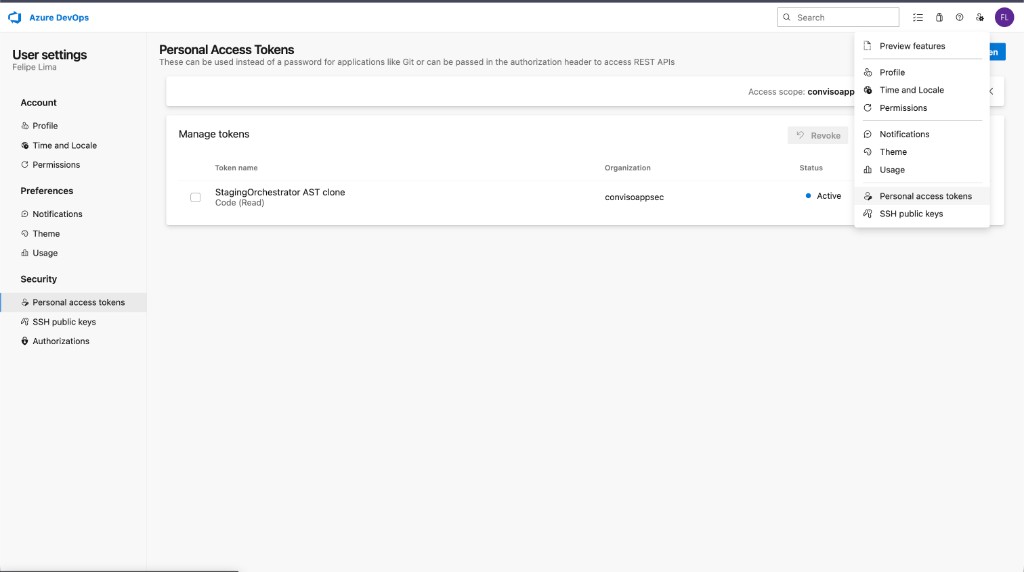The height and width of the screenshot is (572, 1024).
Task: Open the Azure DevOps home link
Action: (59, 18)
